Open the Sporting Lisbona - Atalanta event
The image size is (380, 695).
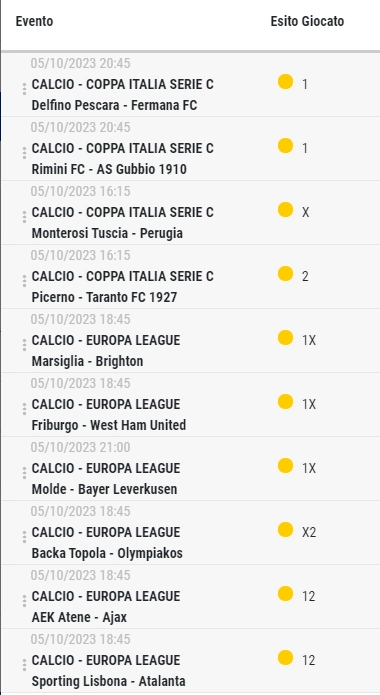coord(109,681)
